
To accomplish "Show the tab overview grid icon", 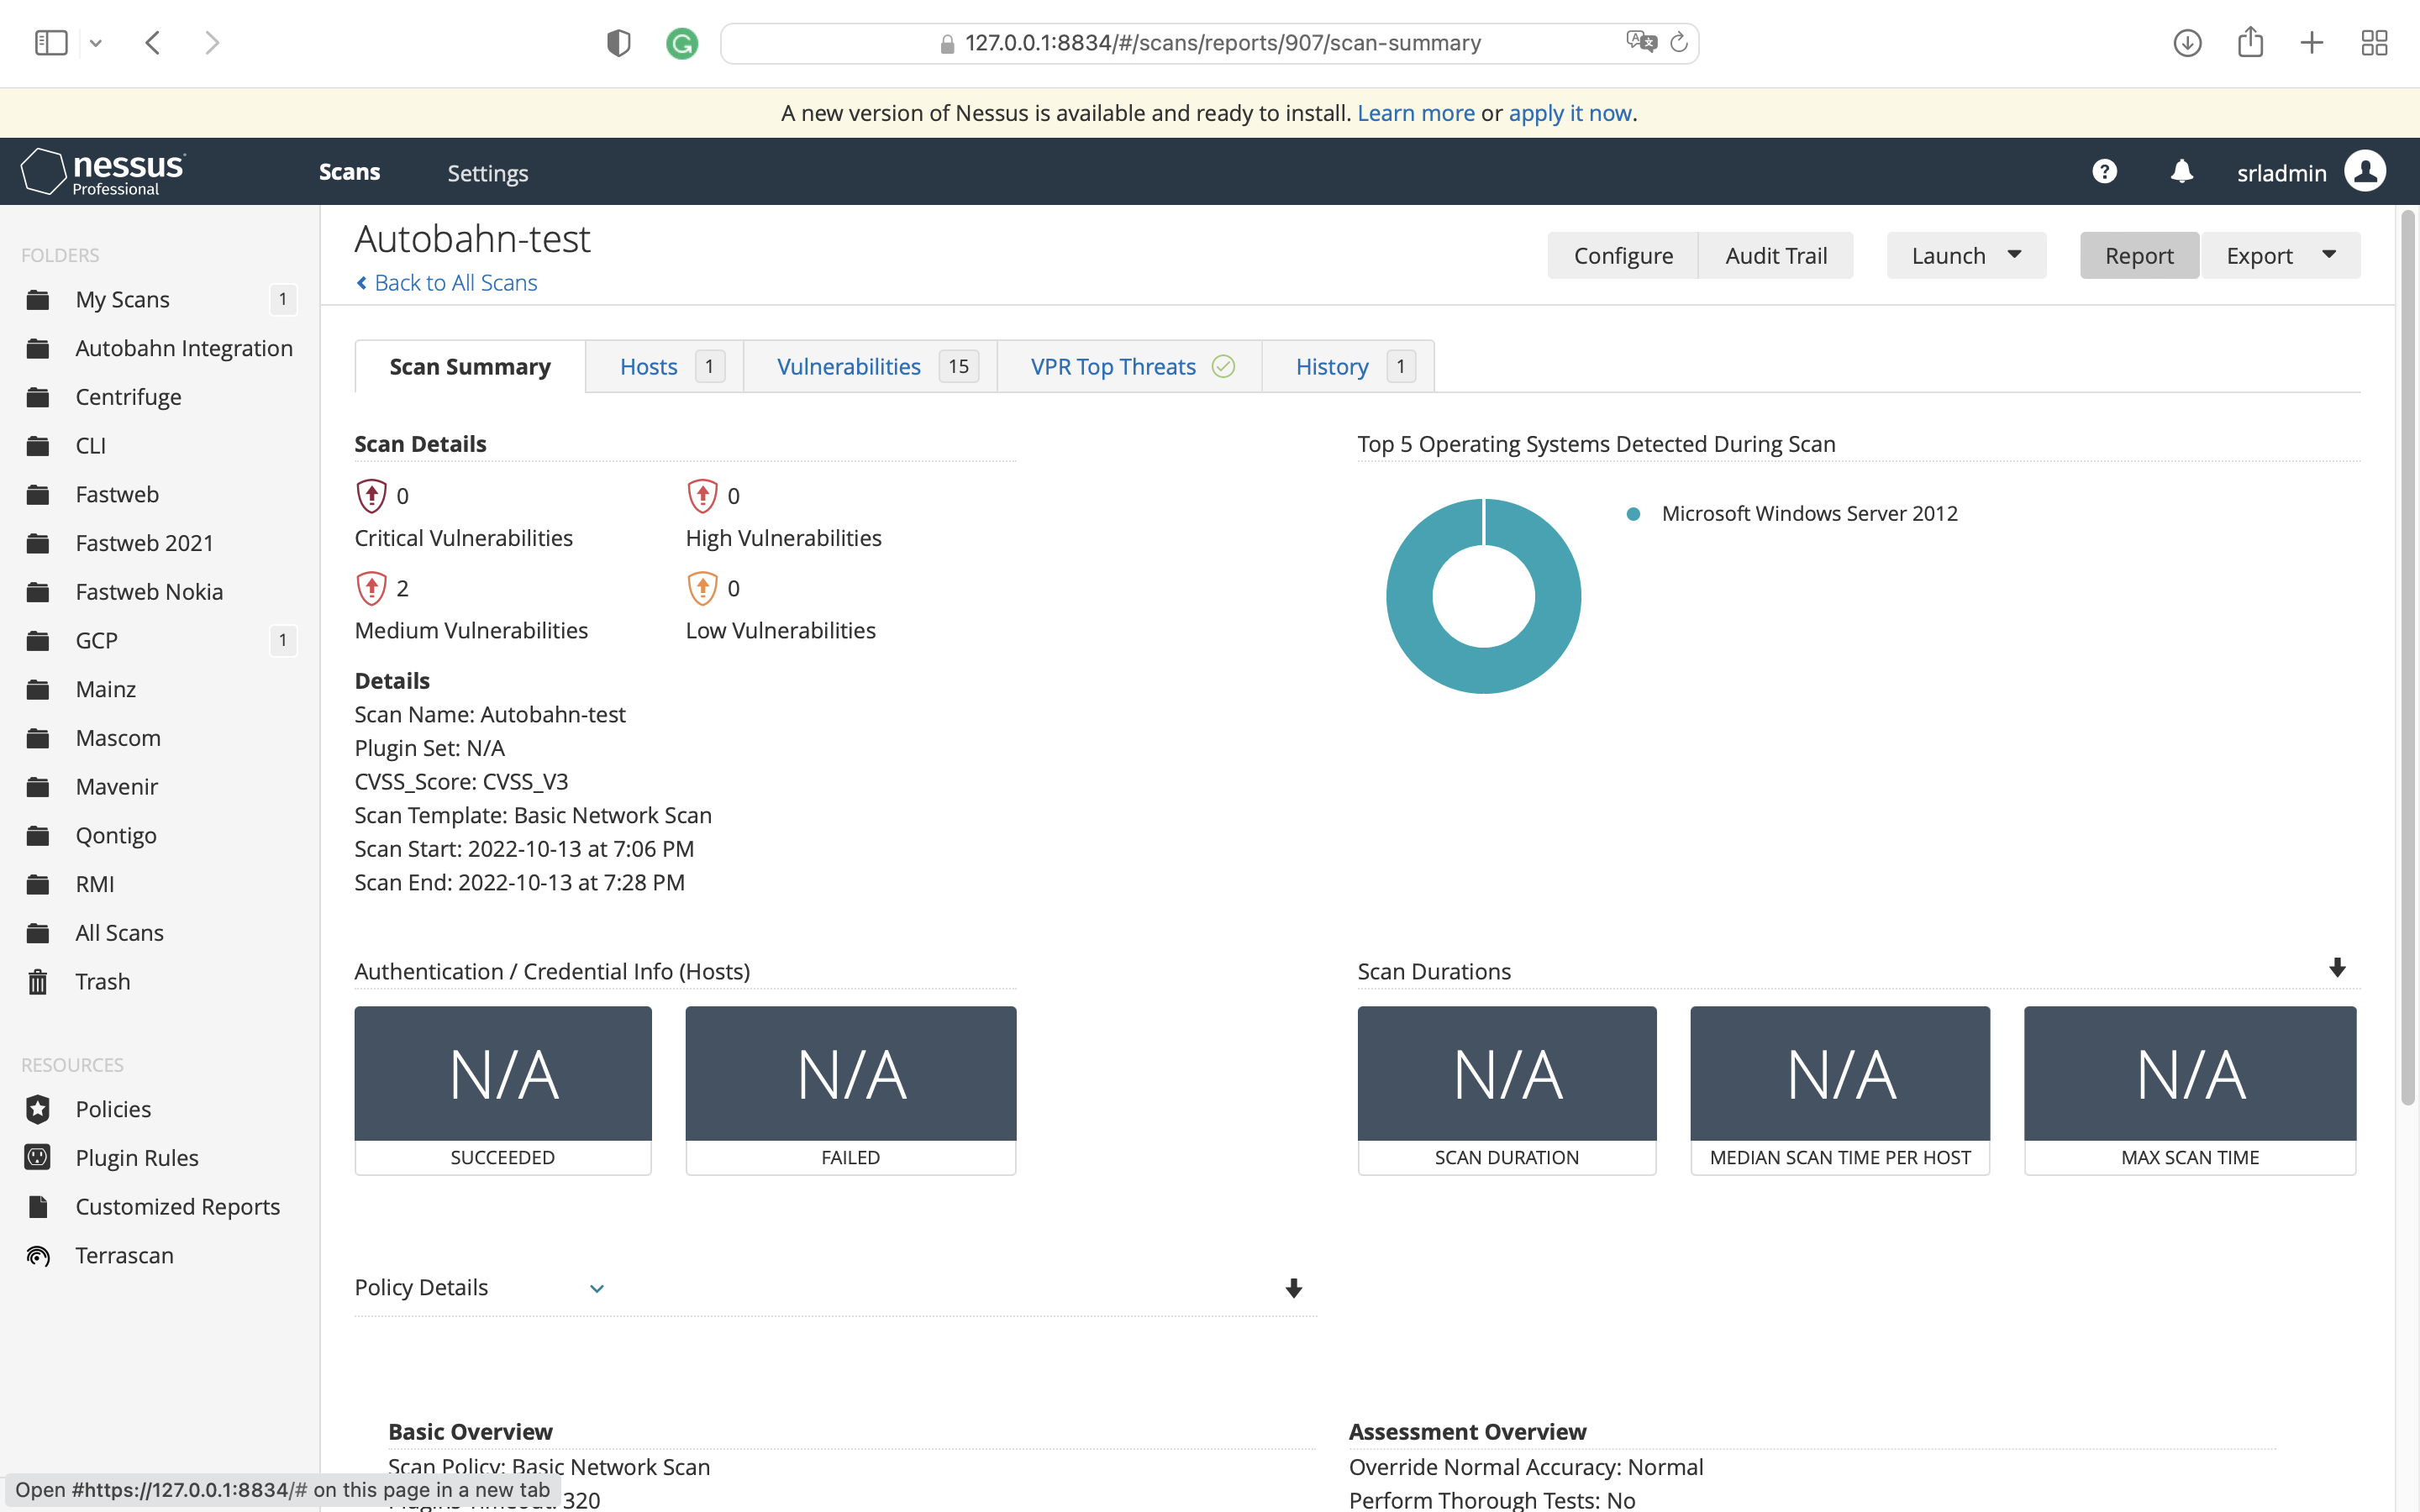I will (2374, 43).
